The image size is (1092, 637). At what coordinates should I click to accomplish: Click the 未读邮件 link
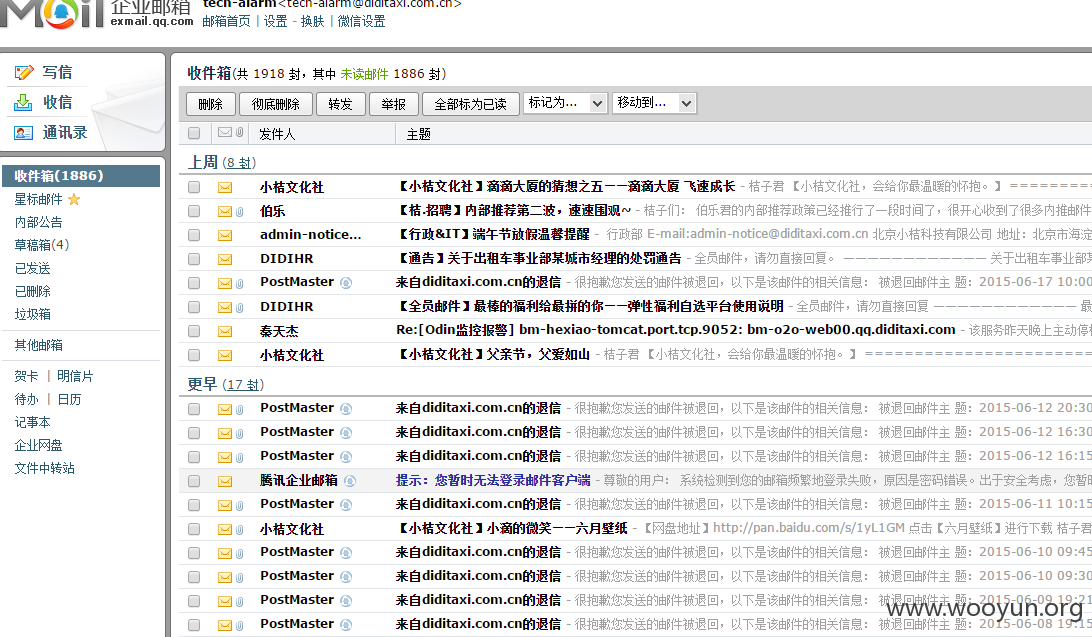click(364, 74)
